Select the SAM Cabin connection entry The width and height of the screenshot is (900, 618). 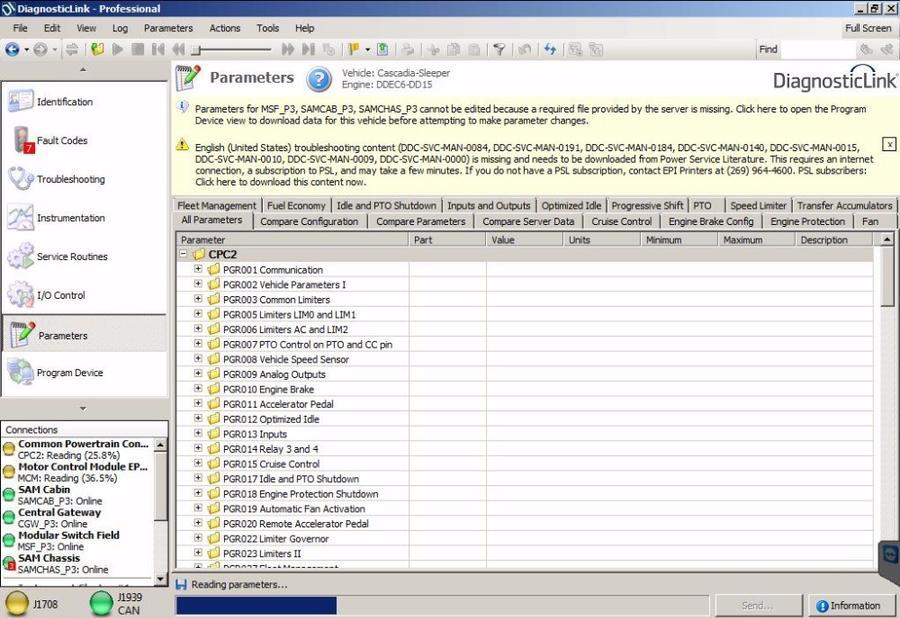77,495
